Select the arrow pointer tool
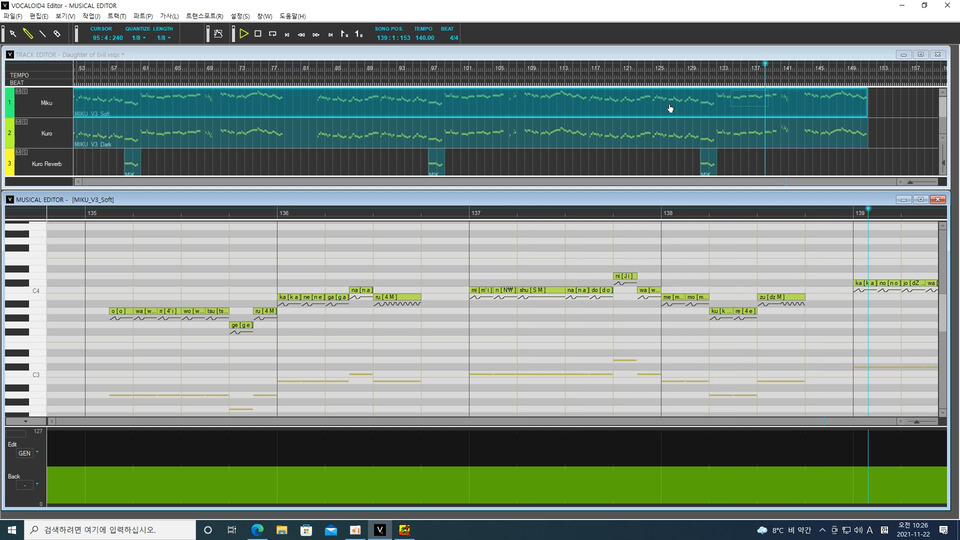The image size is (960, 540). (13, 34)
